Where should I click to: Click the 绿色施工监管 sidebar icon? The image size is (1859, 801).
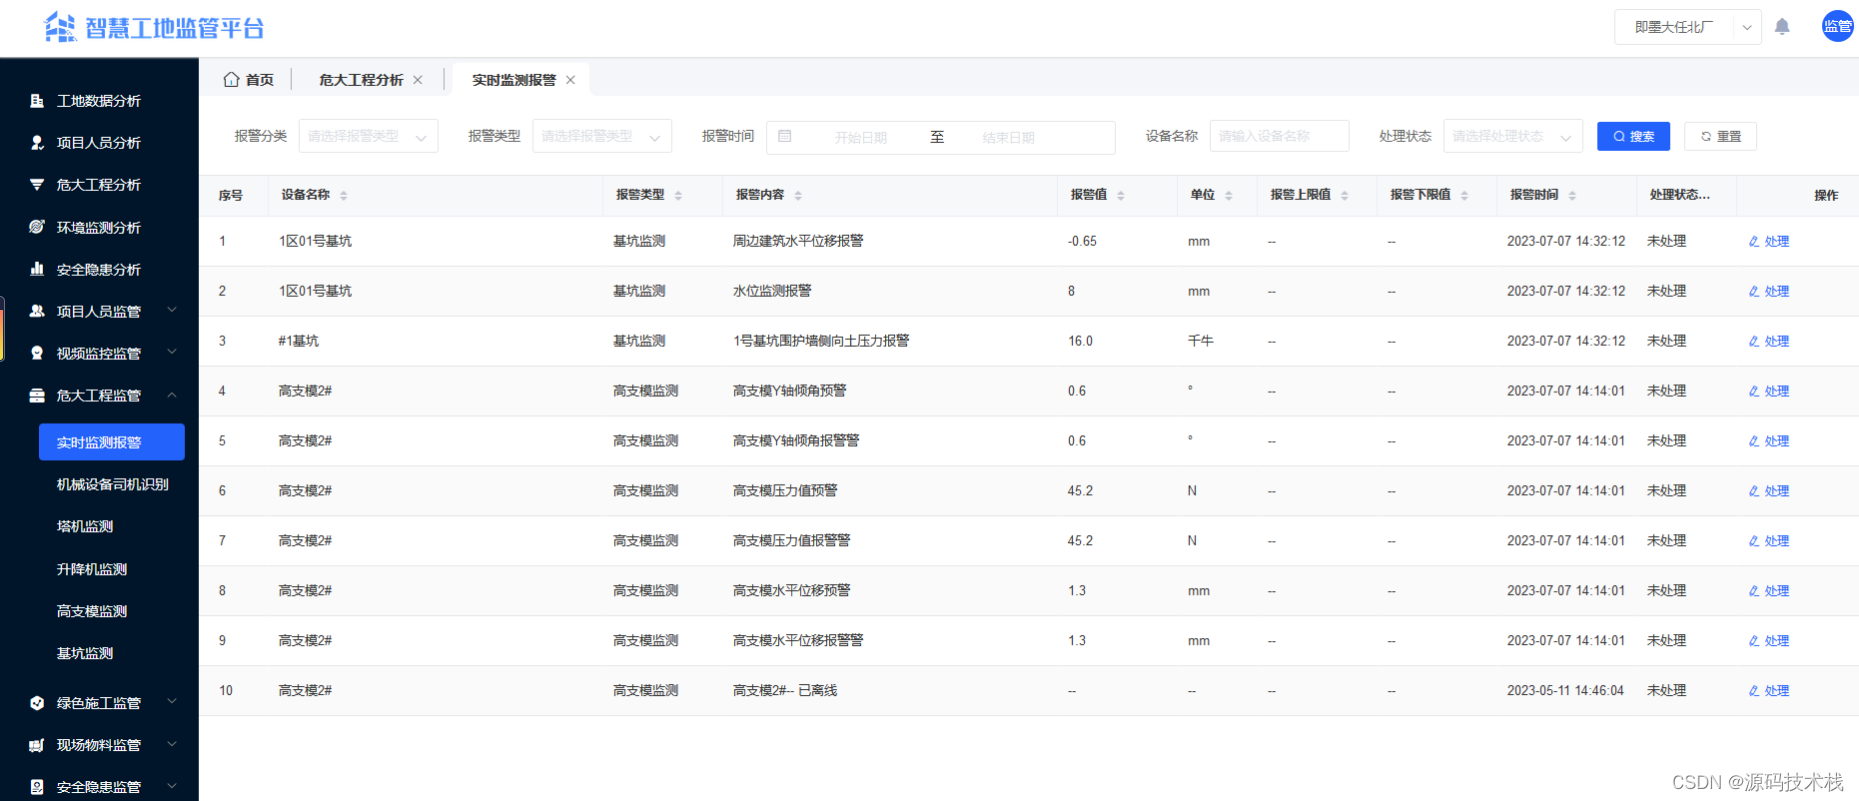point(37,703)
